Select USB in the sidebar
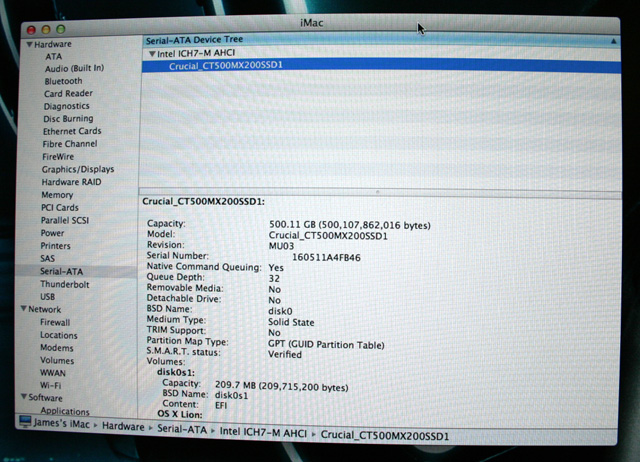The height and width of the screenshot is (462, 640). [x=47, y=297]
